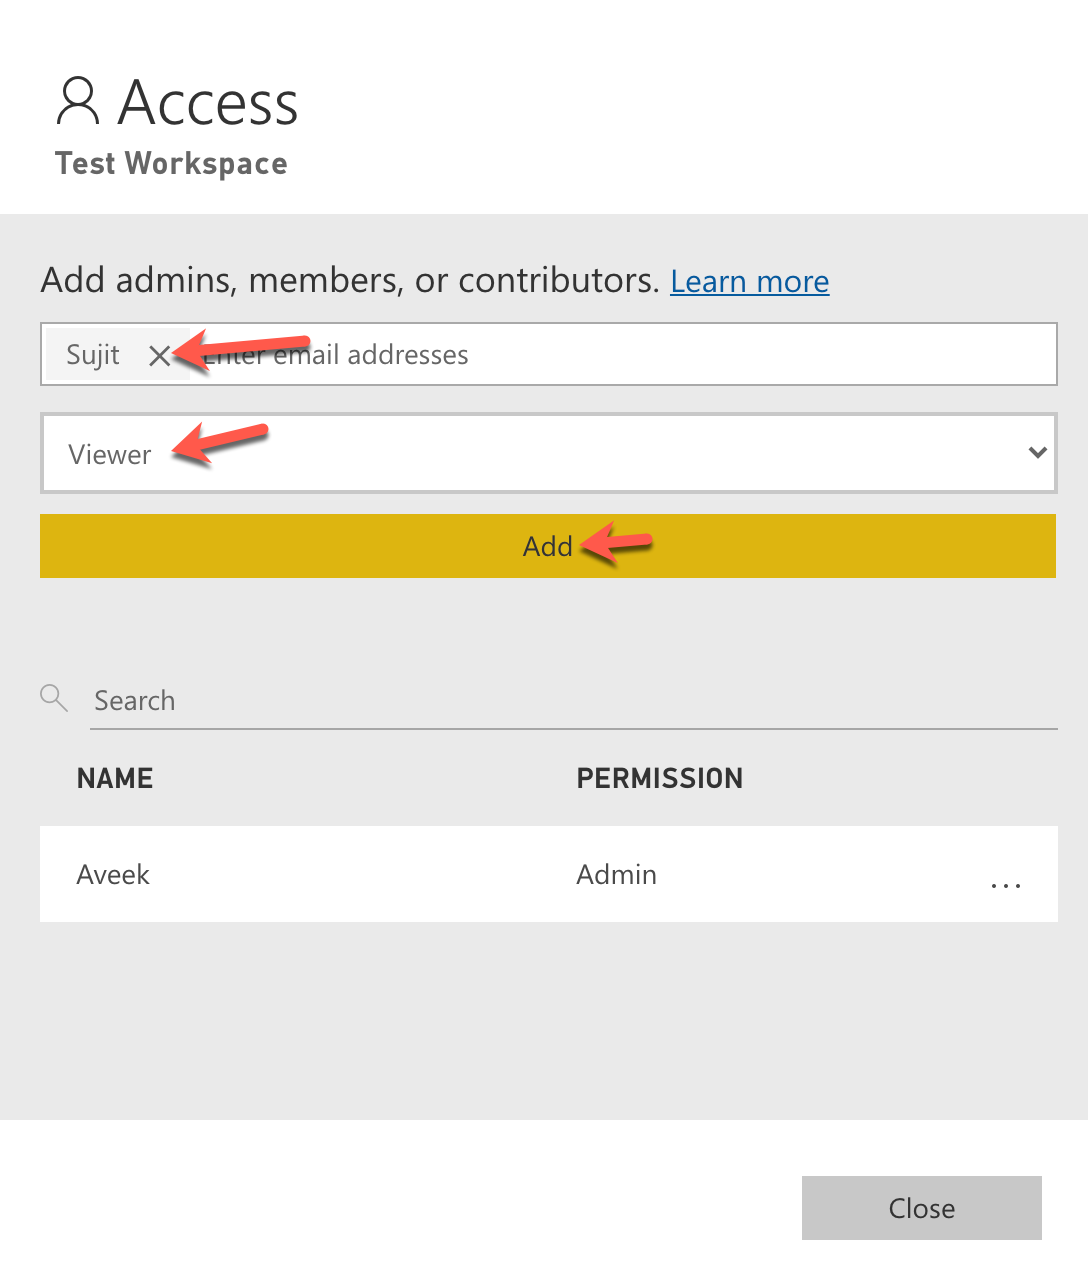Click the Add admins, members, contributors text
This screenshot has height=1280, width=1088.
(349, 281)
